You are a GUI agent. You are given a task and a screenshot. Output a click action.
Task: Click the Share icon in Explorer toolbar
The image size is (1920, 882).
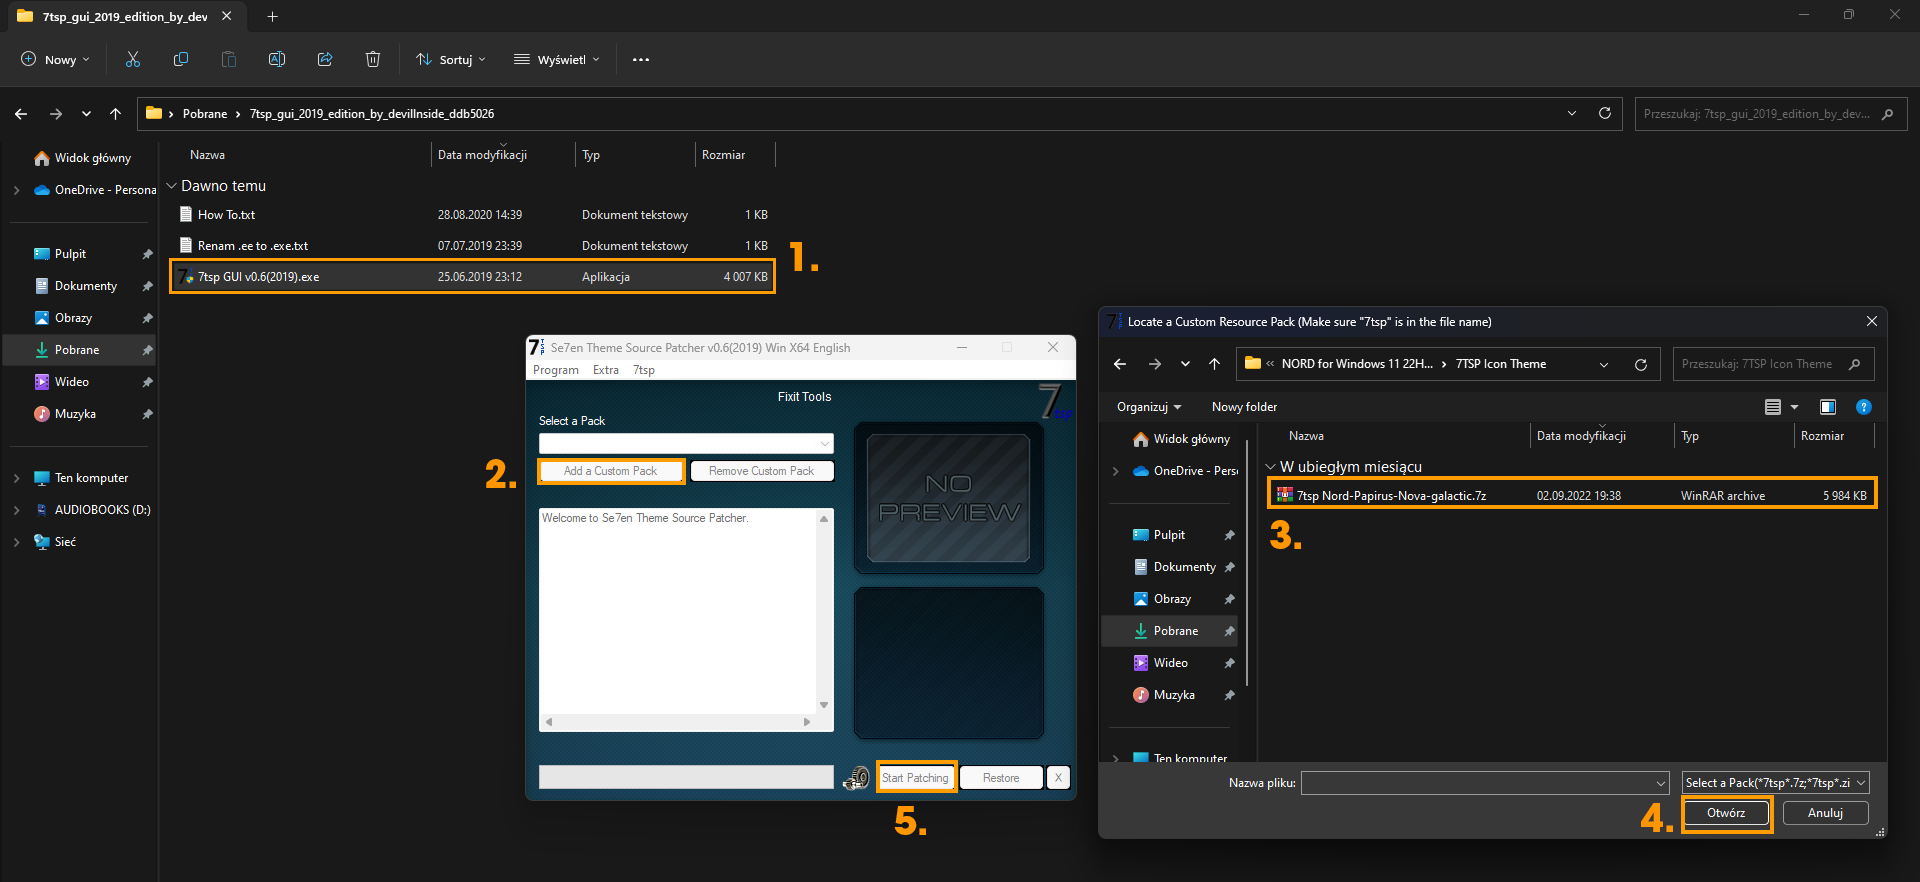click(325, 60)
